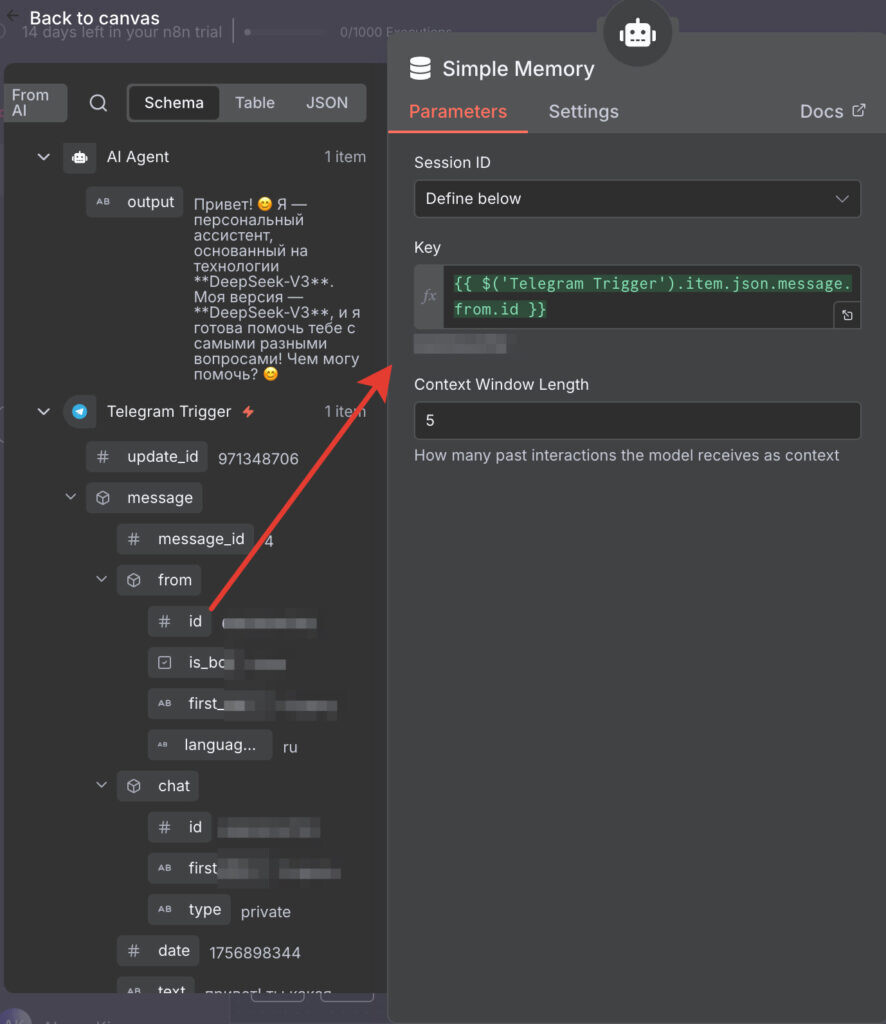Click the AI Agent robot icon
The height and width of the screenshot is (1024, 886).
point(80,157)
